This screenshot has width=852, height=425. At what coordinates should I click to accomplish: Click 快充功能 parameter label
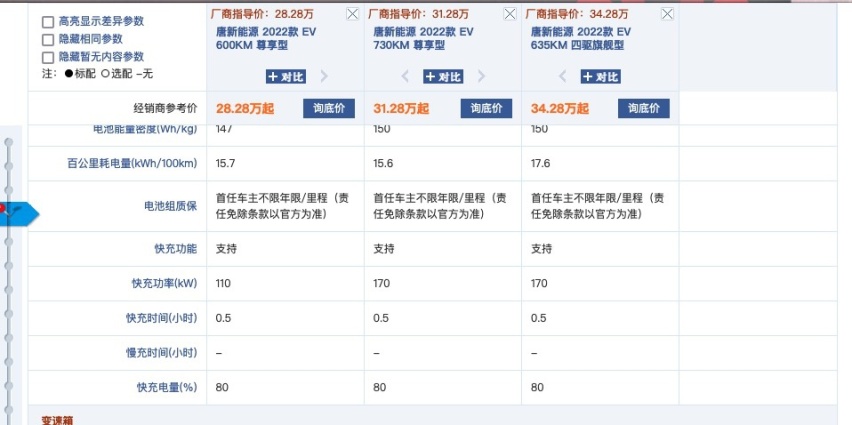point(176,249)
